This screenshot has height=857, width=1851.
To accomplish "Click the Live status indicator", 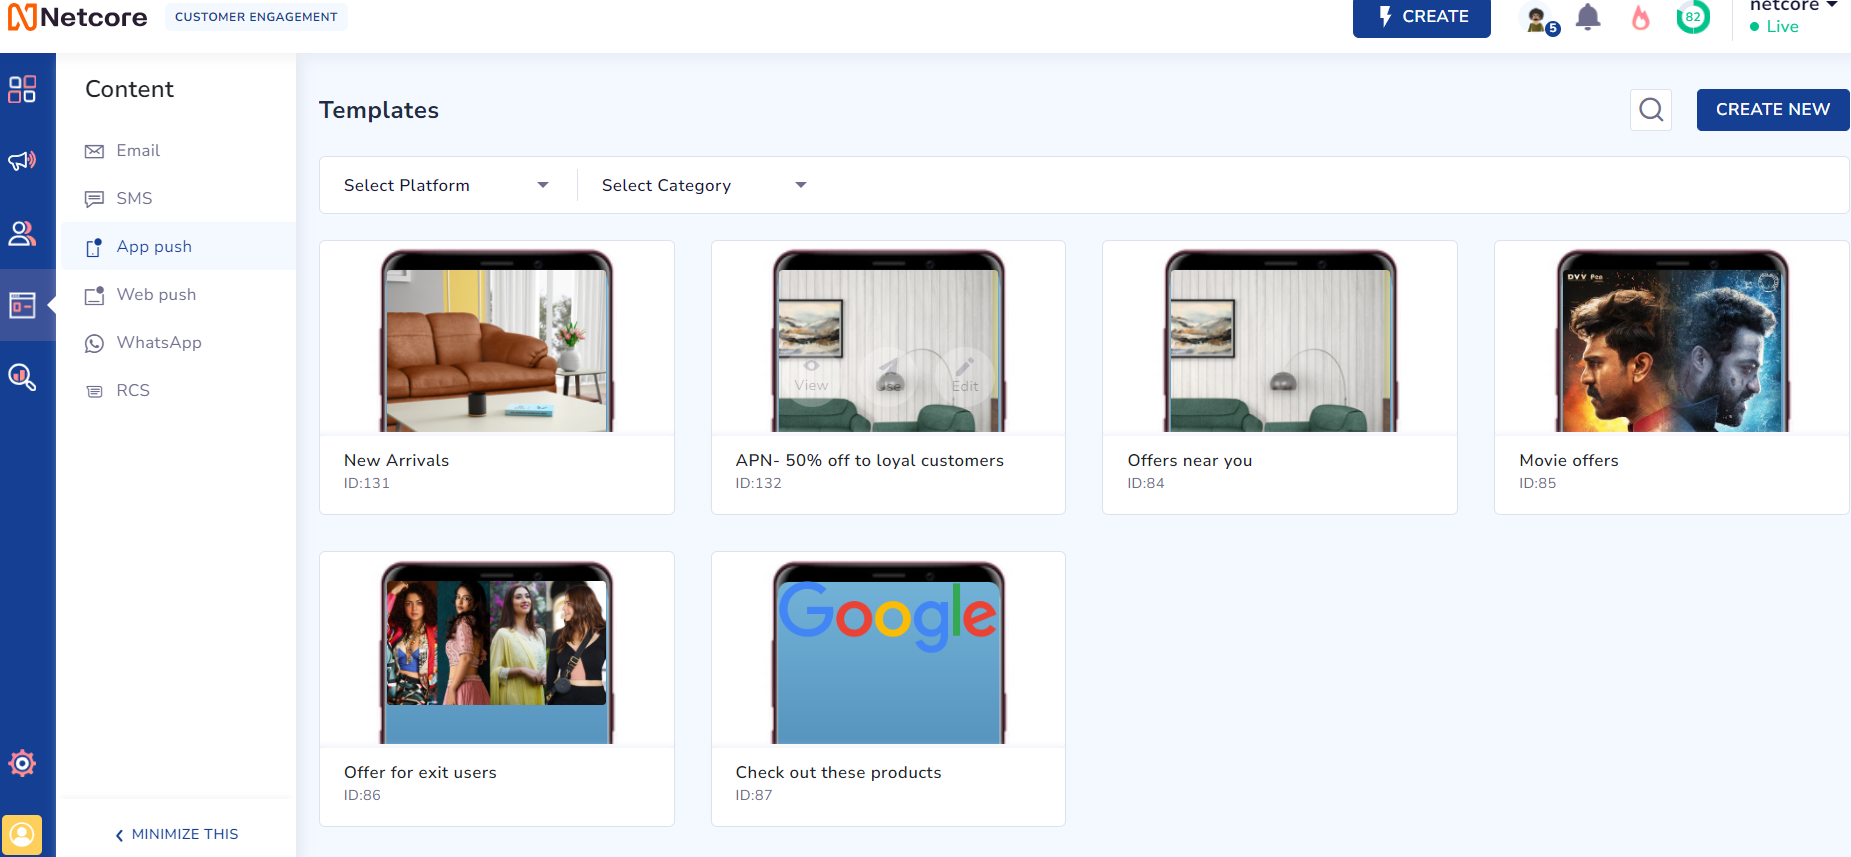I will coord(1774,27).
